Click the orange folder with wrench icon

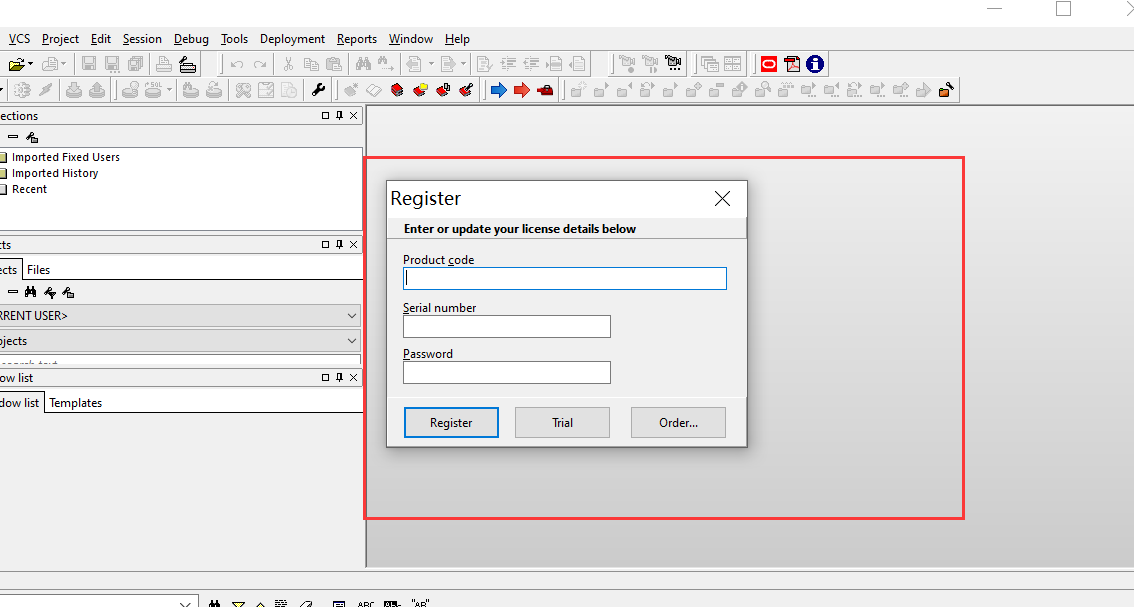click(946, 90)
